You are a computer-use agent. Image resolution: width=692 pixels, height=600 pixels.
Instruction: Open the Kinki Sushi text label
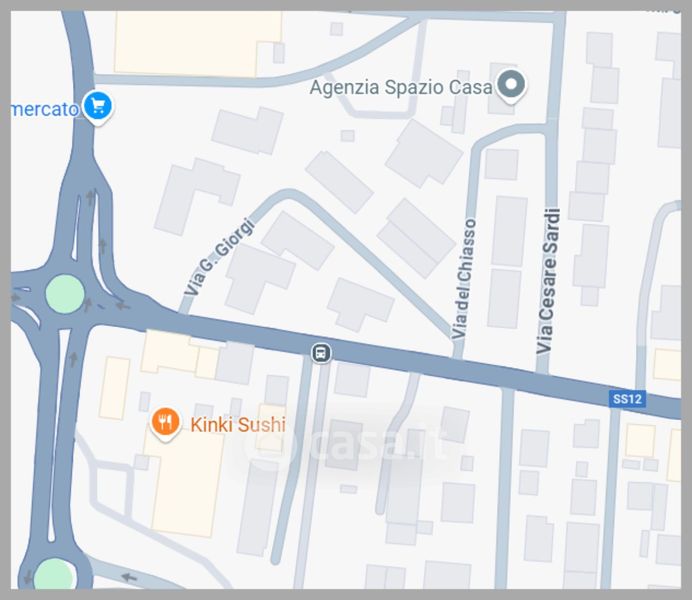[x=238, y=424]
